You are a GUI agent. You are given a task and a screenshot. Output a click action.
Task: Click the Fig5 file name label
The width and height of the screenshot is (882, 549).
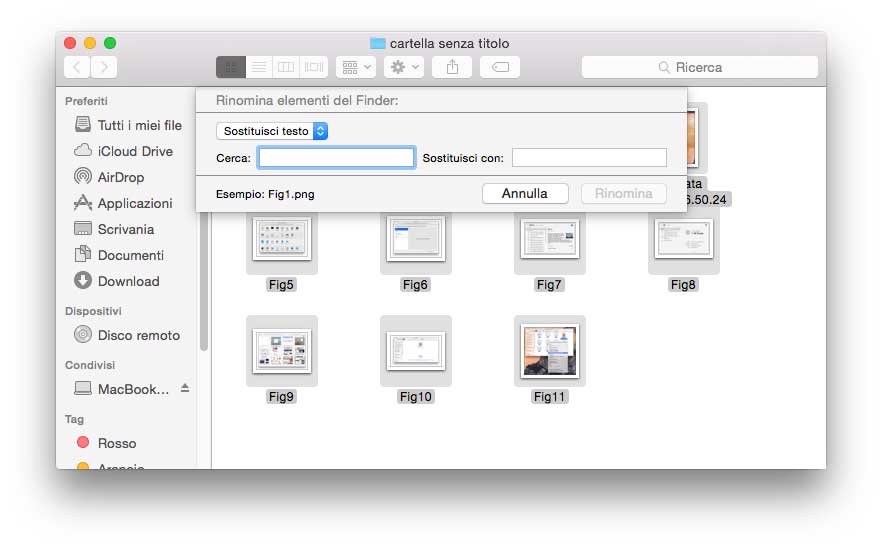pos(281,285)
